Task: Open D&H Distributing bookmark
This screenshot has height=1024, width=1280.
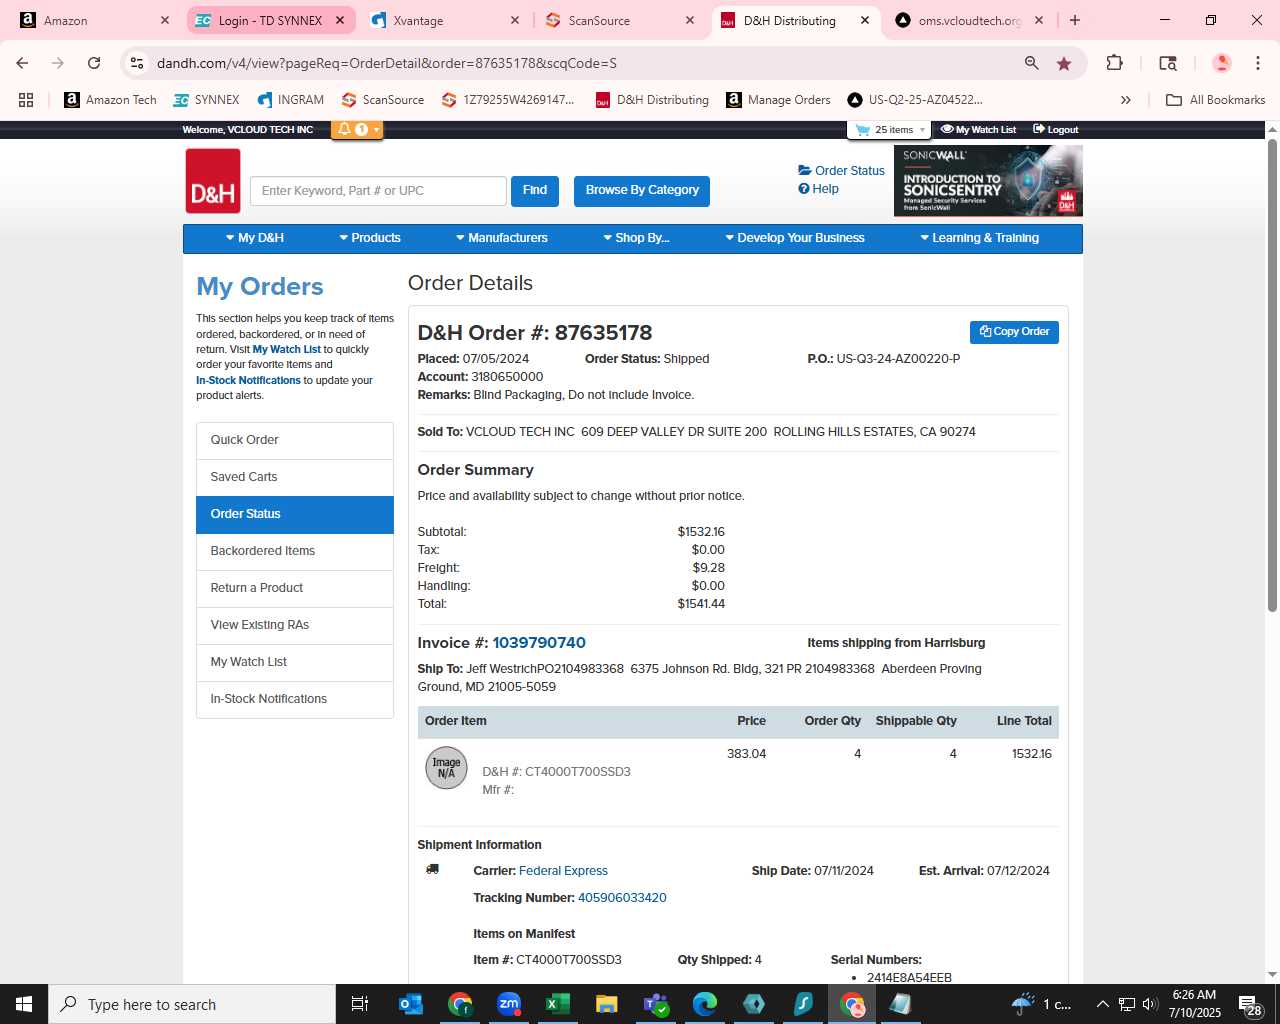Action: click(652, 100)
